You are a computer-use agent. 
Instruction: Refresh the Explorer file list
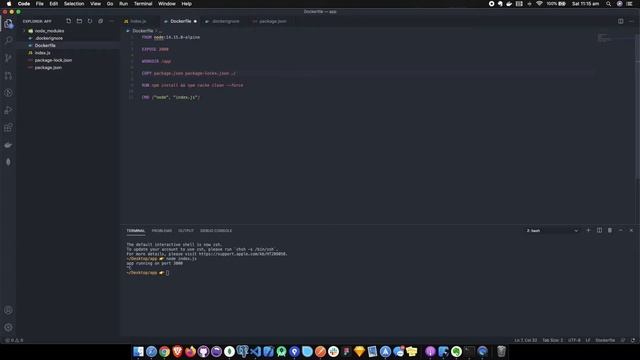coord(90,21)
